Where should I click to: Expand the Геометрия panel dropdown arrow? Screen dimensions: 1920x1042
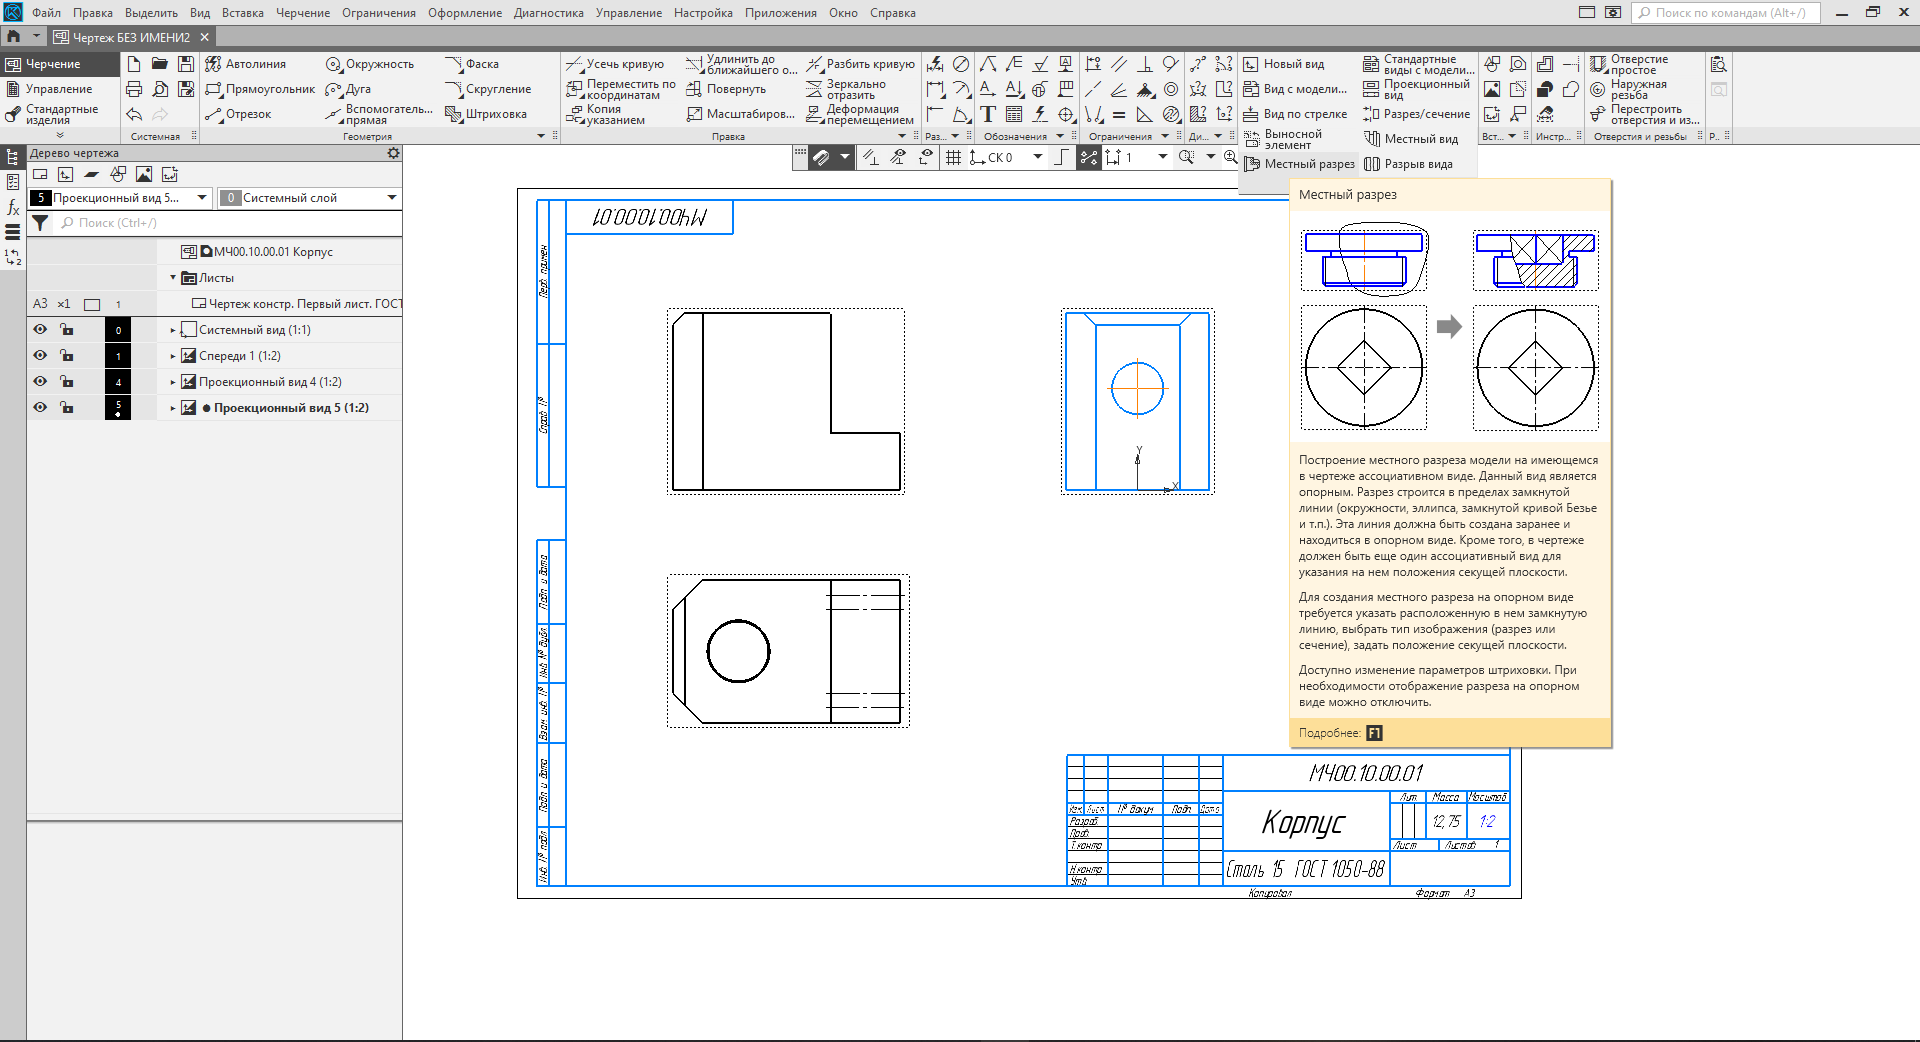541,136
